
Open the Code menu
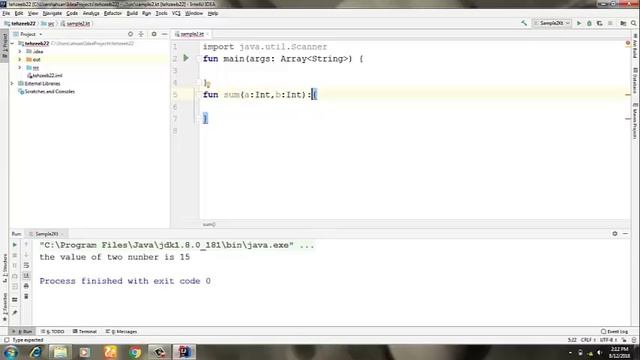72,13
